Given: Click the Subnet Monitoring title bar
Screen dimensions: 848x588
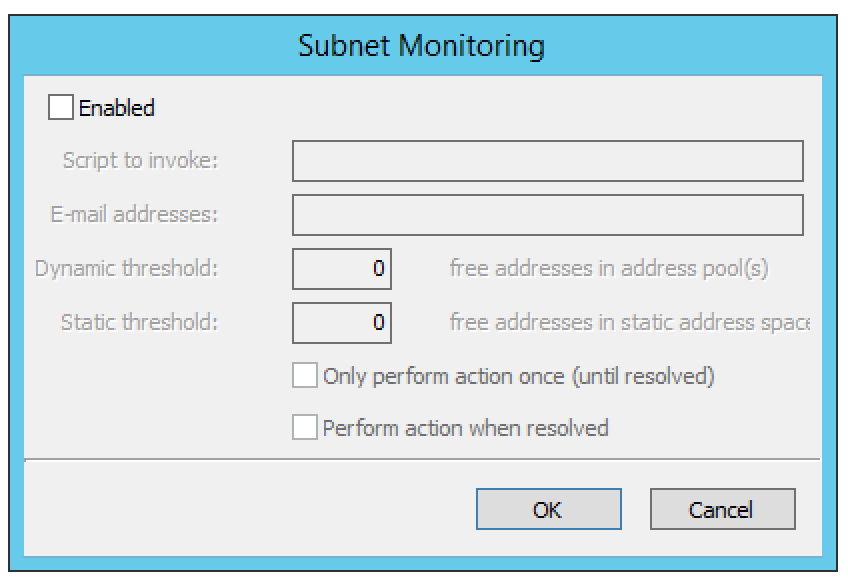Looking at the screenshot, I should pyautogui.click(x=422, y=45).
